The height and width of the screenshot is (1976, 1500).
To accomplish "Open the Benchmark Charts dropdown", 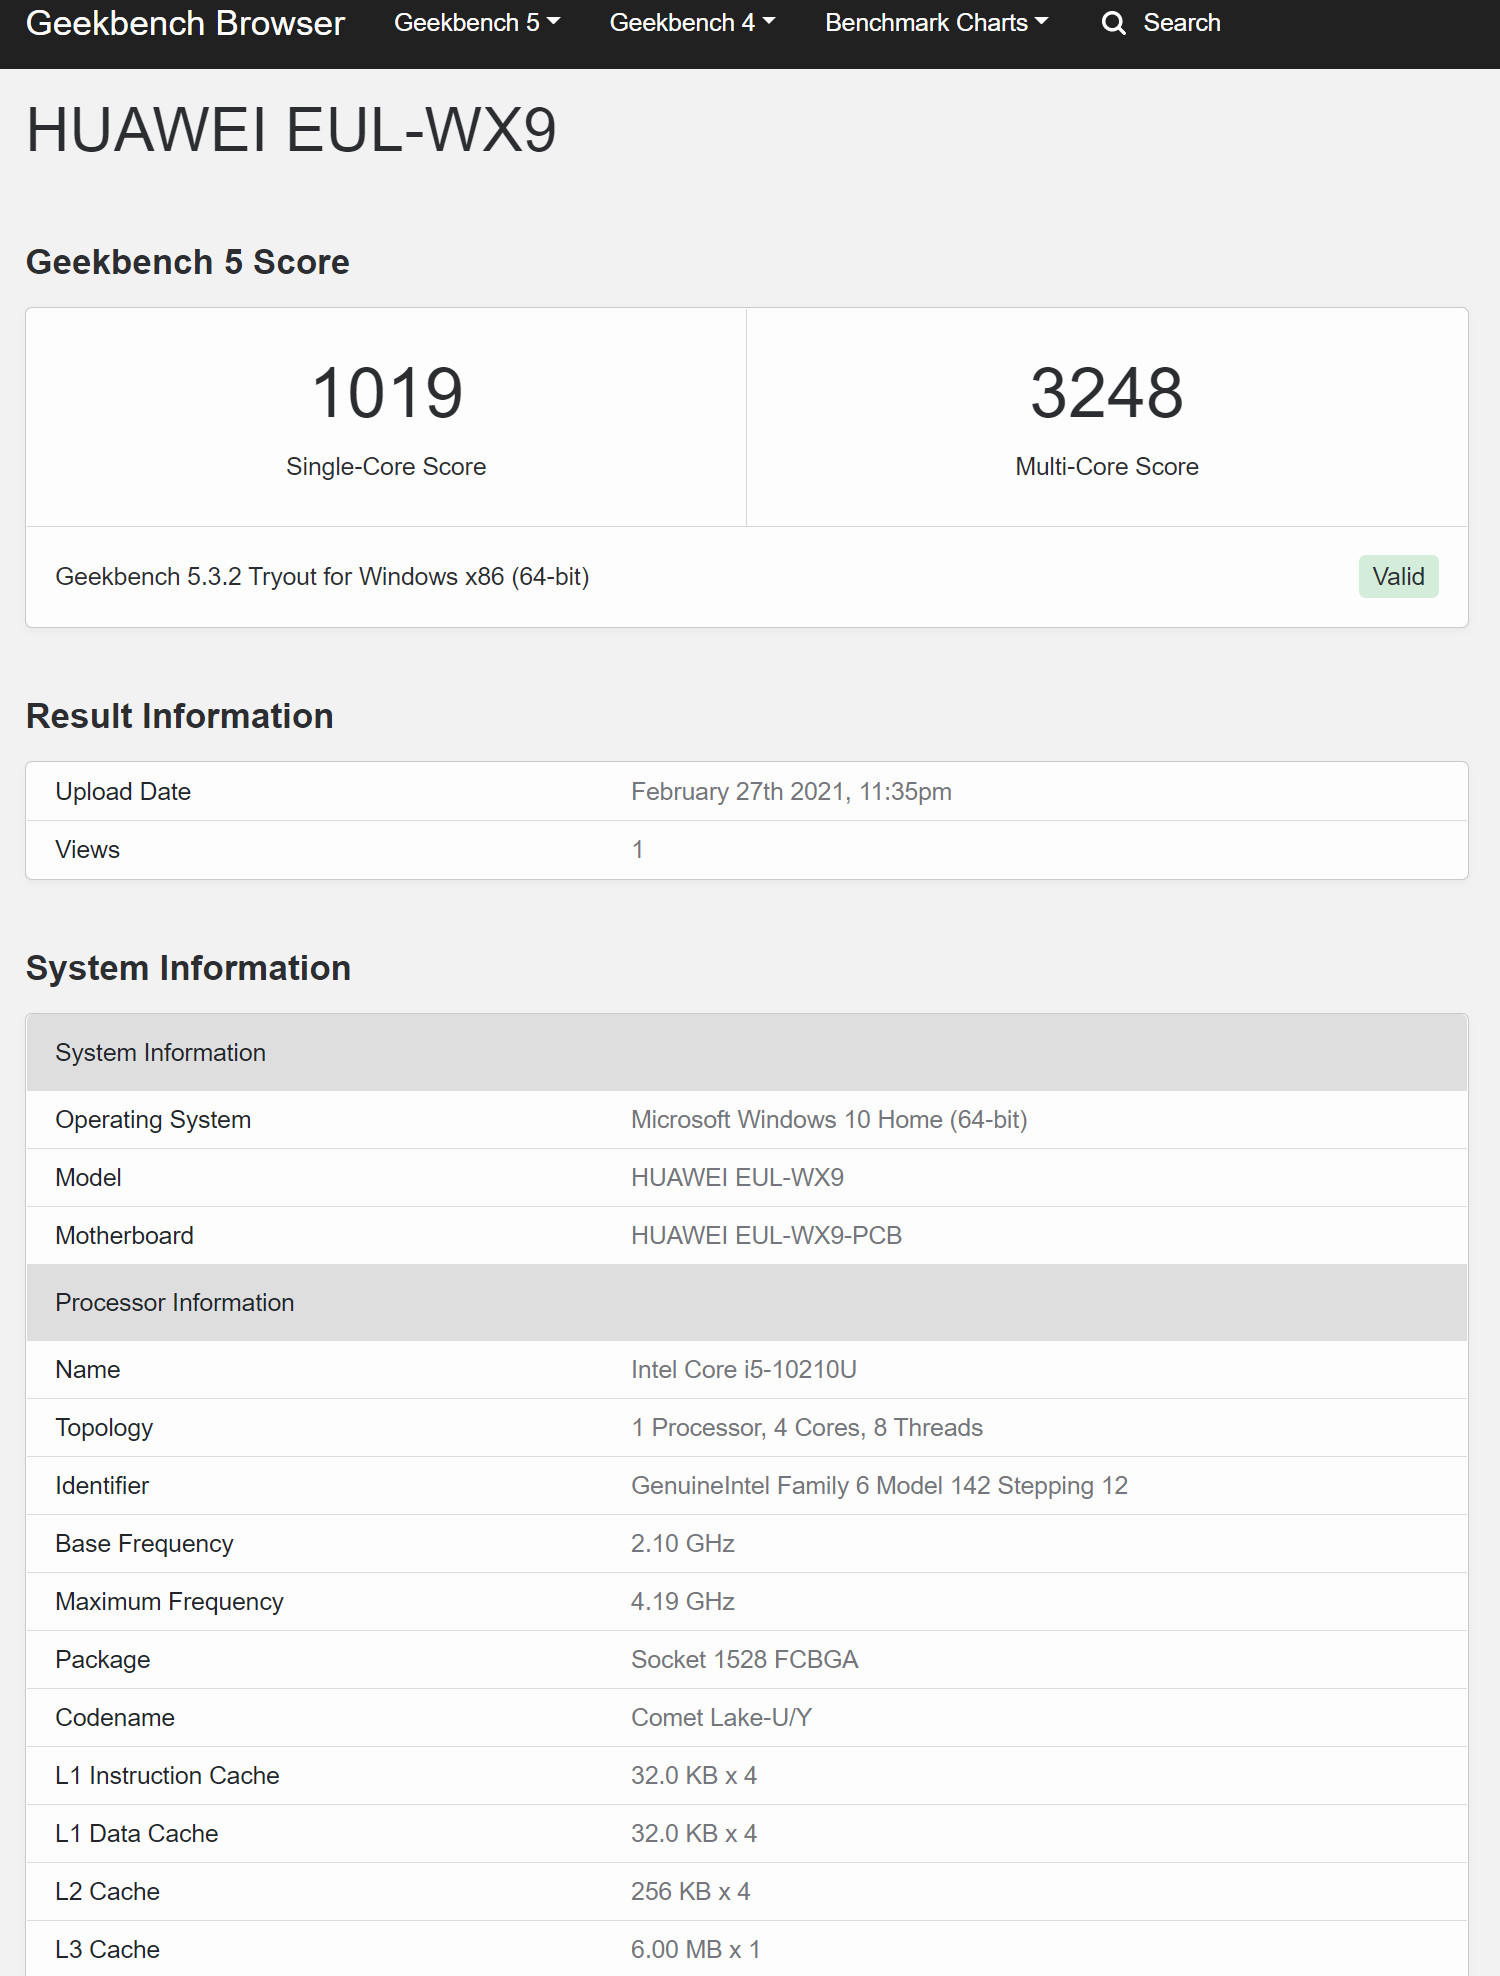I will click(x=936, y=23).
